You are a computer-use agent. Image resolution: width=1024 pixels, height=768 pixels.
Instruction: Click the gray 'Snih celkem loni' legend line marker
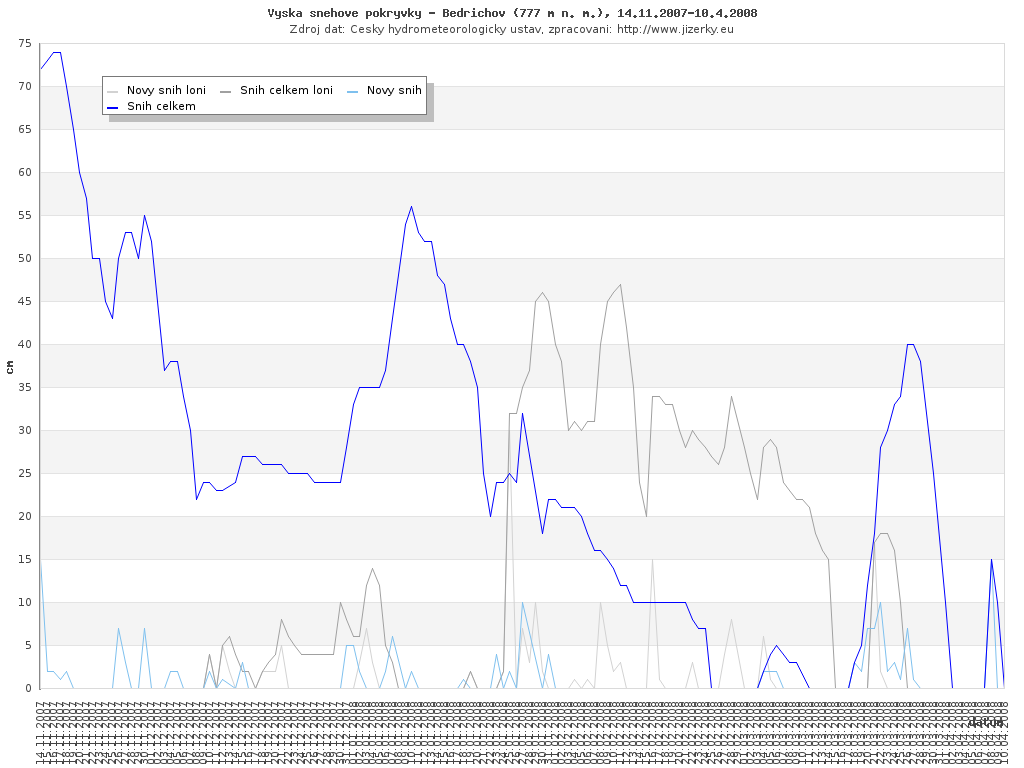pyautogui.click(x=226, y=90)
